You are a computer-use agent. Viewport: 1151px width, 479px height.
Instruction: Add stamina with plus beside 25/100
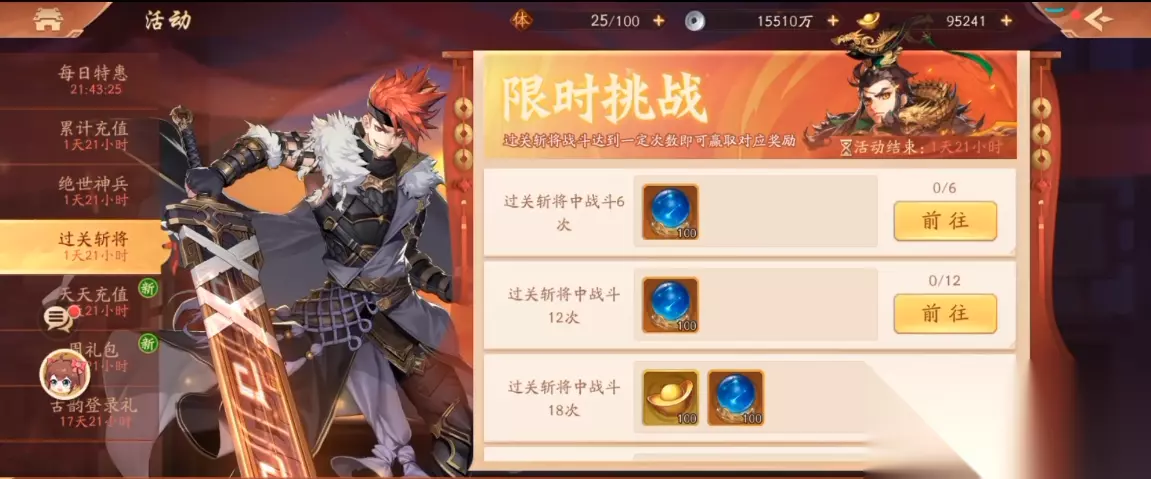(x=658, y=21)
